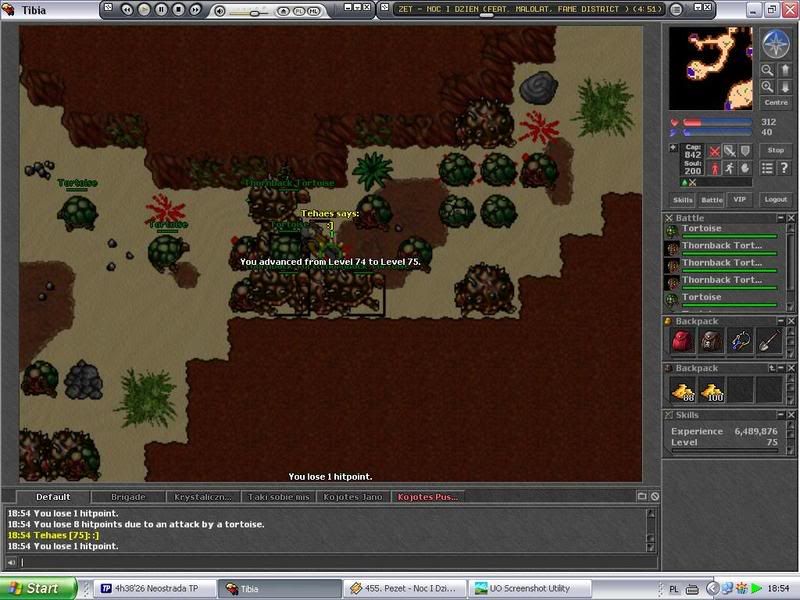Screen dimensions: 800x600
Task: Attack first Tortoise in Battle list
Action: 722,231
